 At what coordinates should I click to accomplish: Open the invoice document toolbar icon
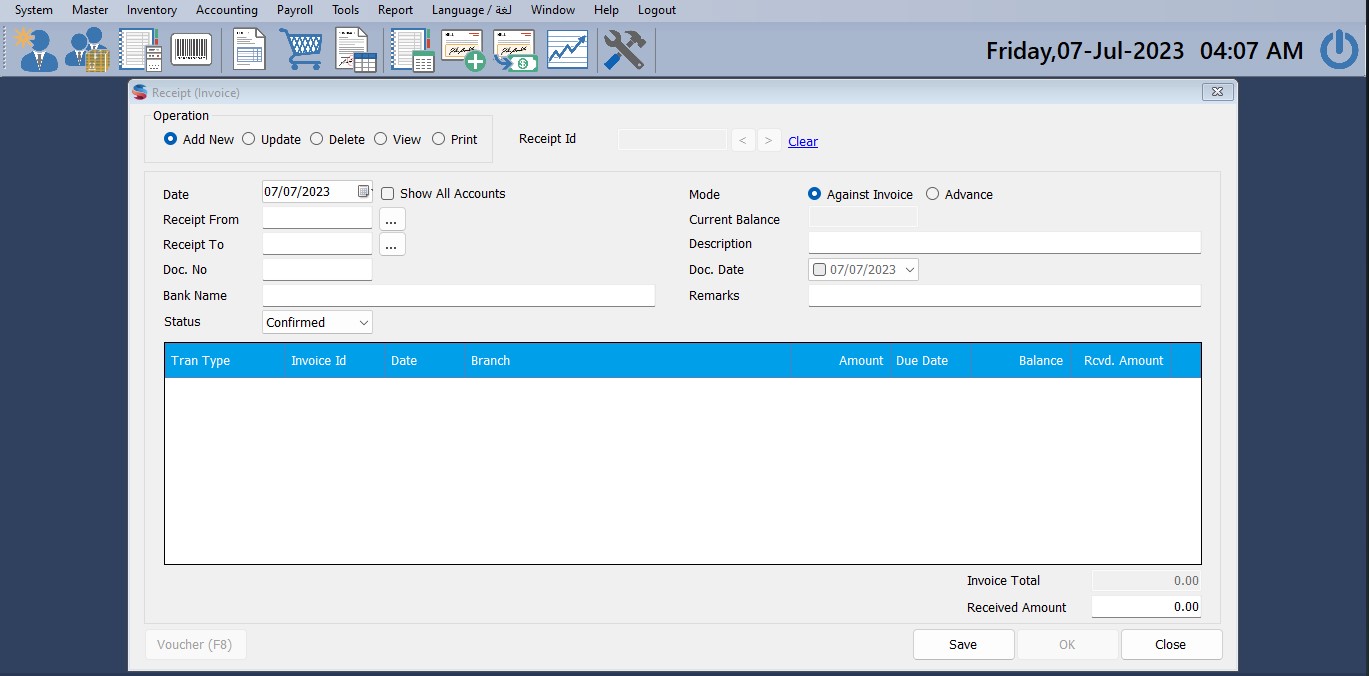point(249,50)
